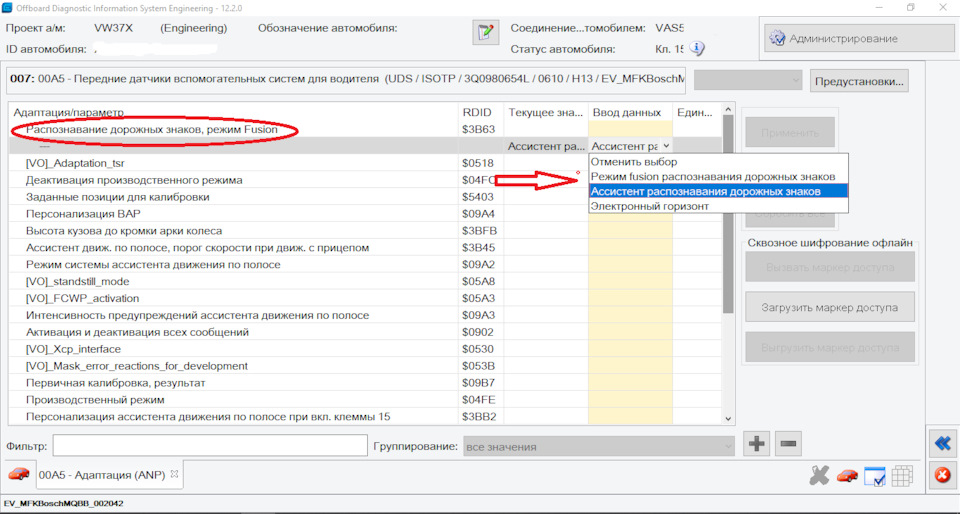Click the edit vehicle designation notepad icon
This screenshot has height=514, width=960.
pos(486,31)
